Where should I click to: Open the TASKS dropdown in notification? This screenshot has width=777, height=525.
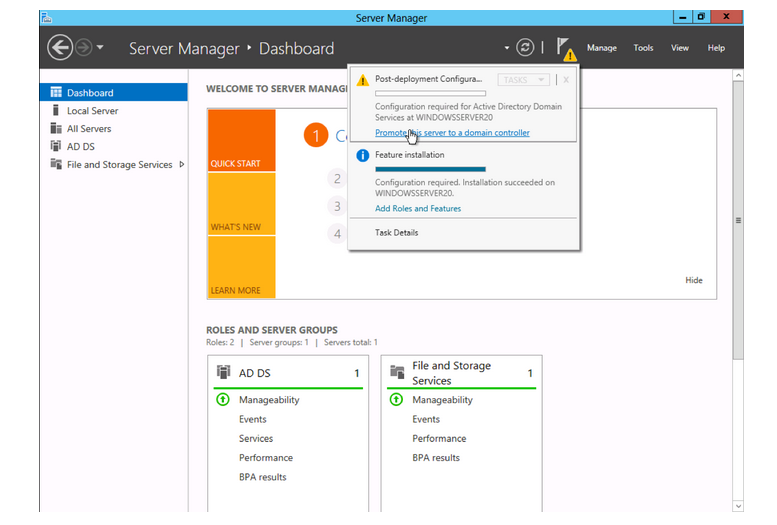pyautogui.click(x=523, y=80)
